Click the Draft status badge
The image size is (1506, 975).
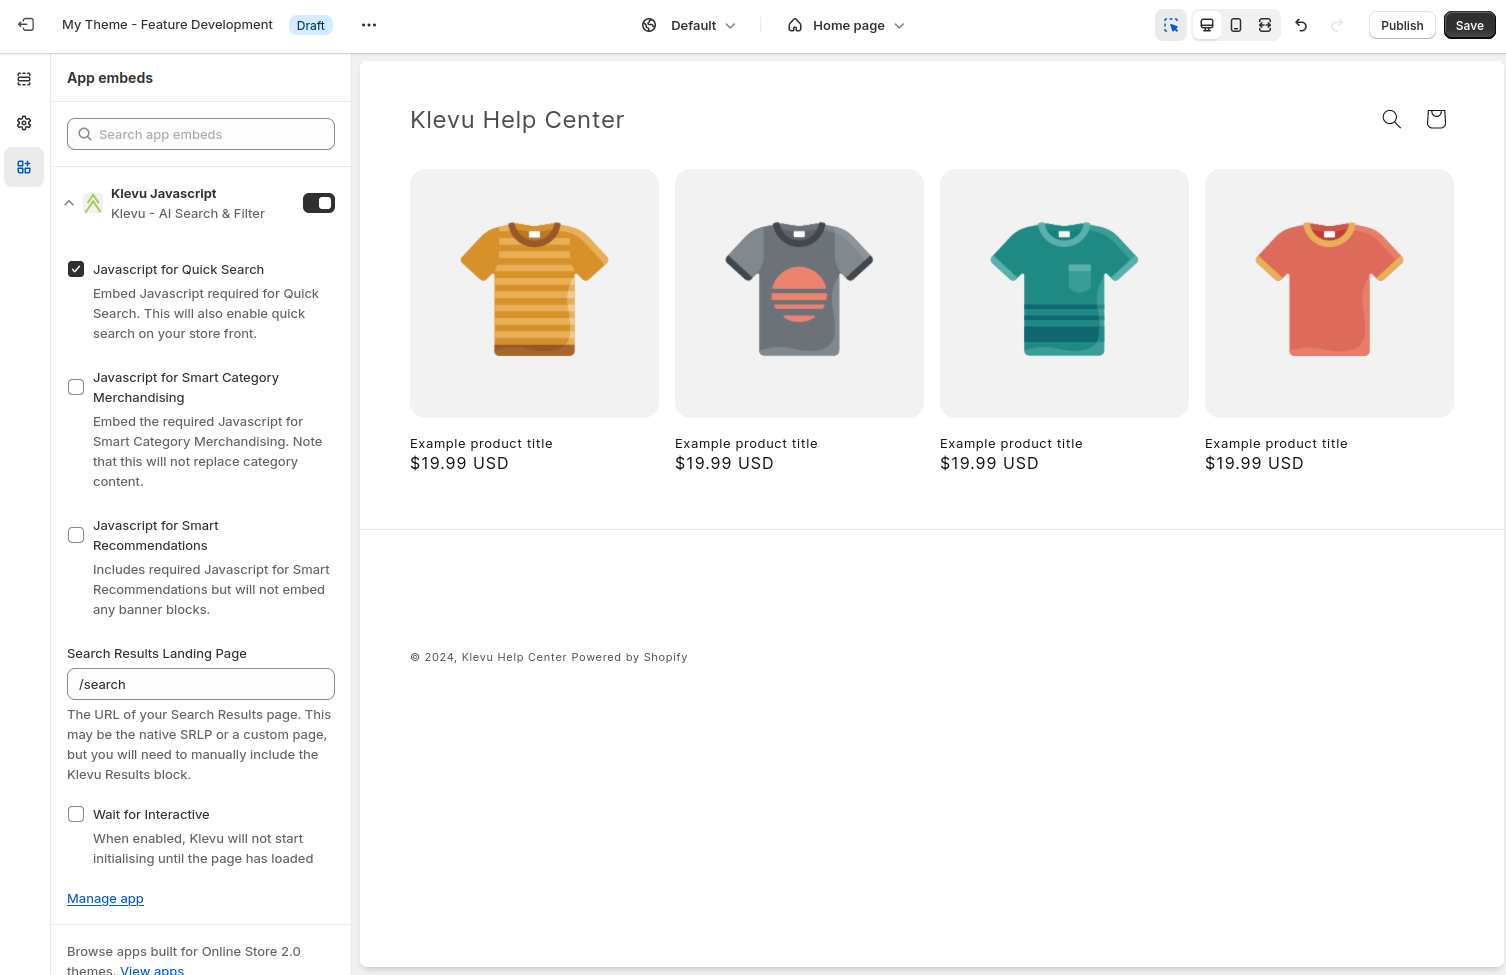click(x=311, y=25)
